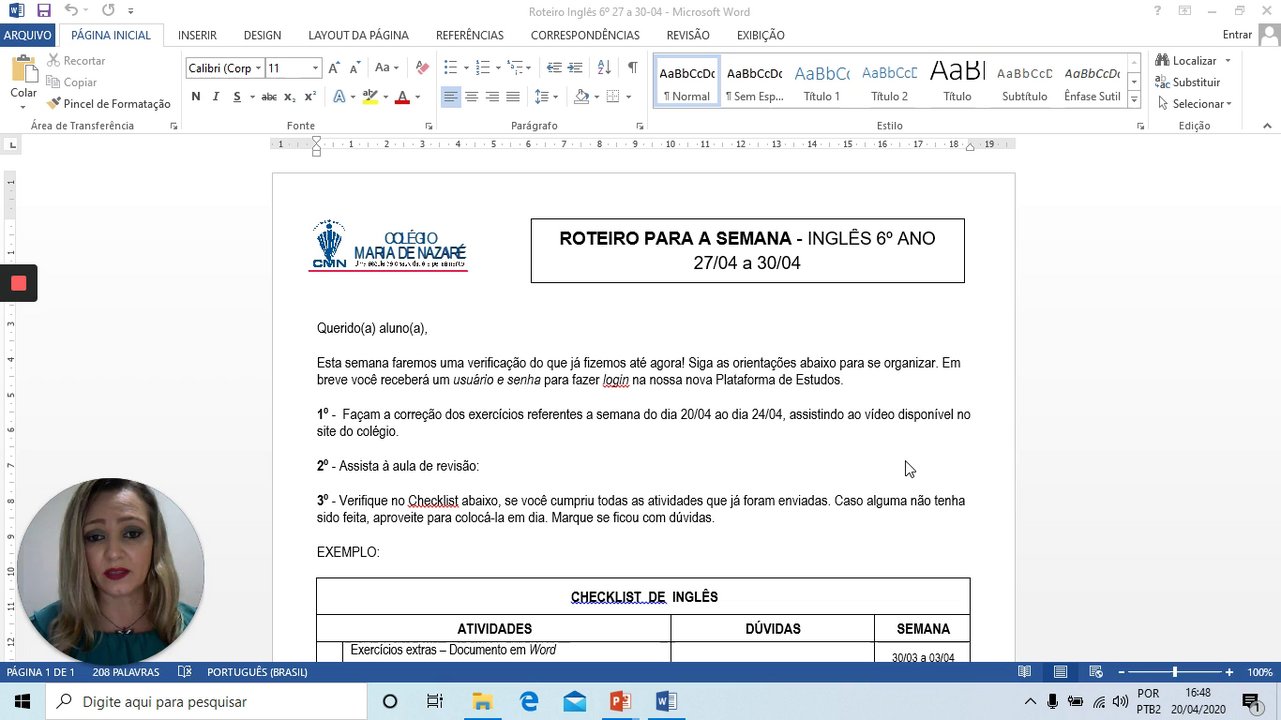Stop recording with the red square button
This screenshot has width=1281, height=720.
(x=18, y=283)
